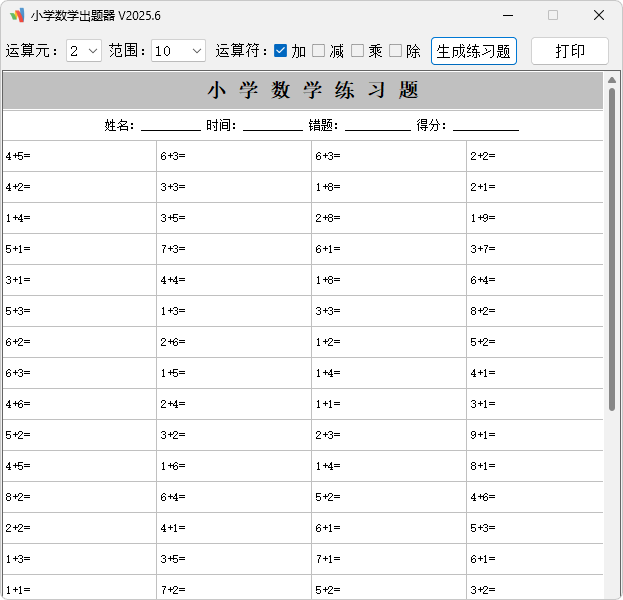Select the problem 1+5=

click(173, 373)
